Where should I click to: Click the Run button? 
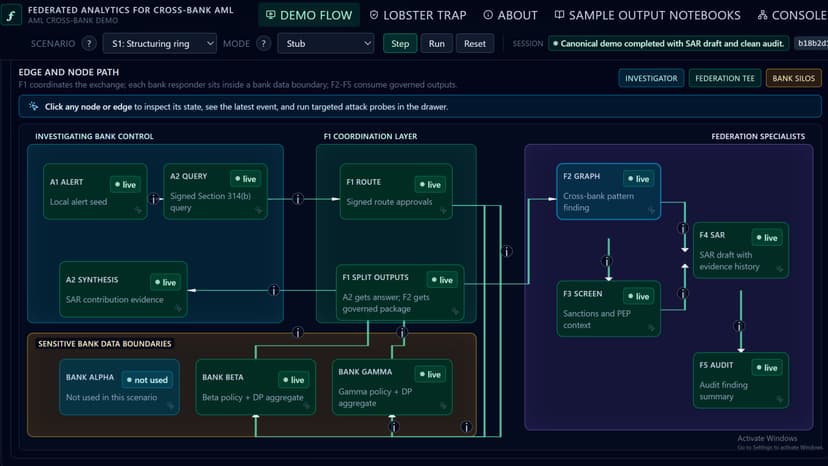point(436,43)
